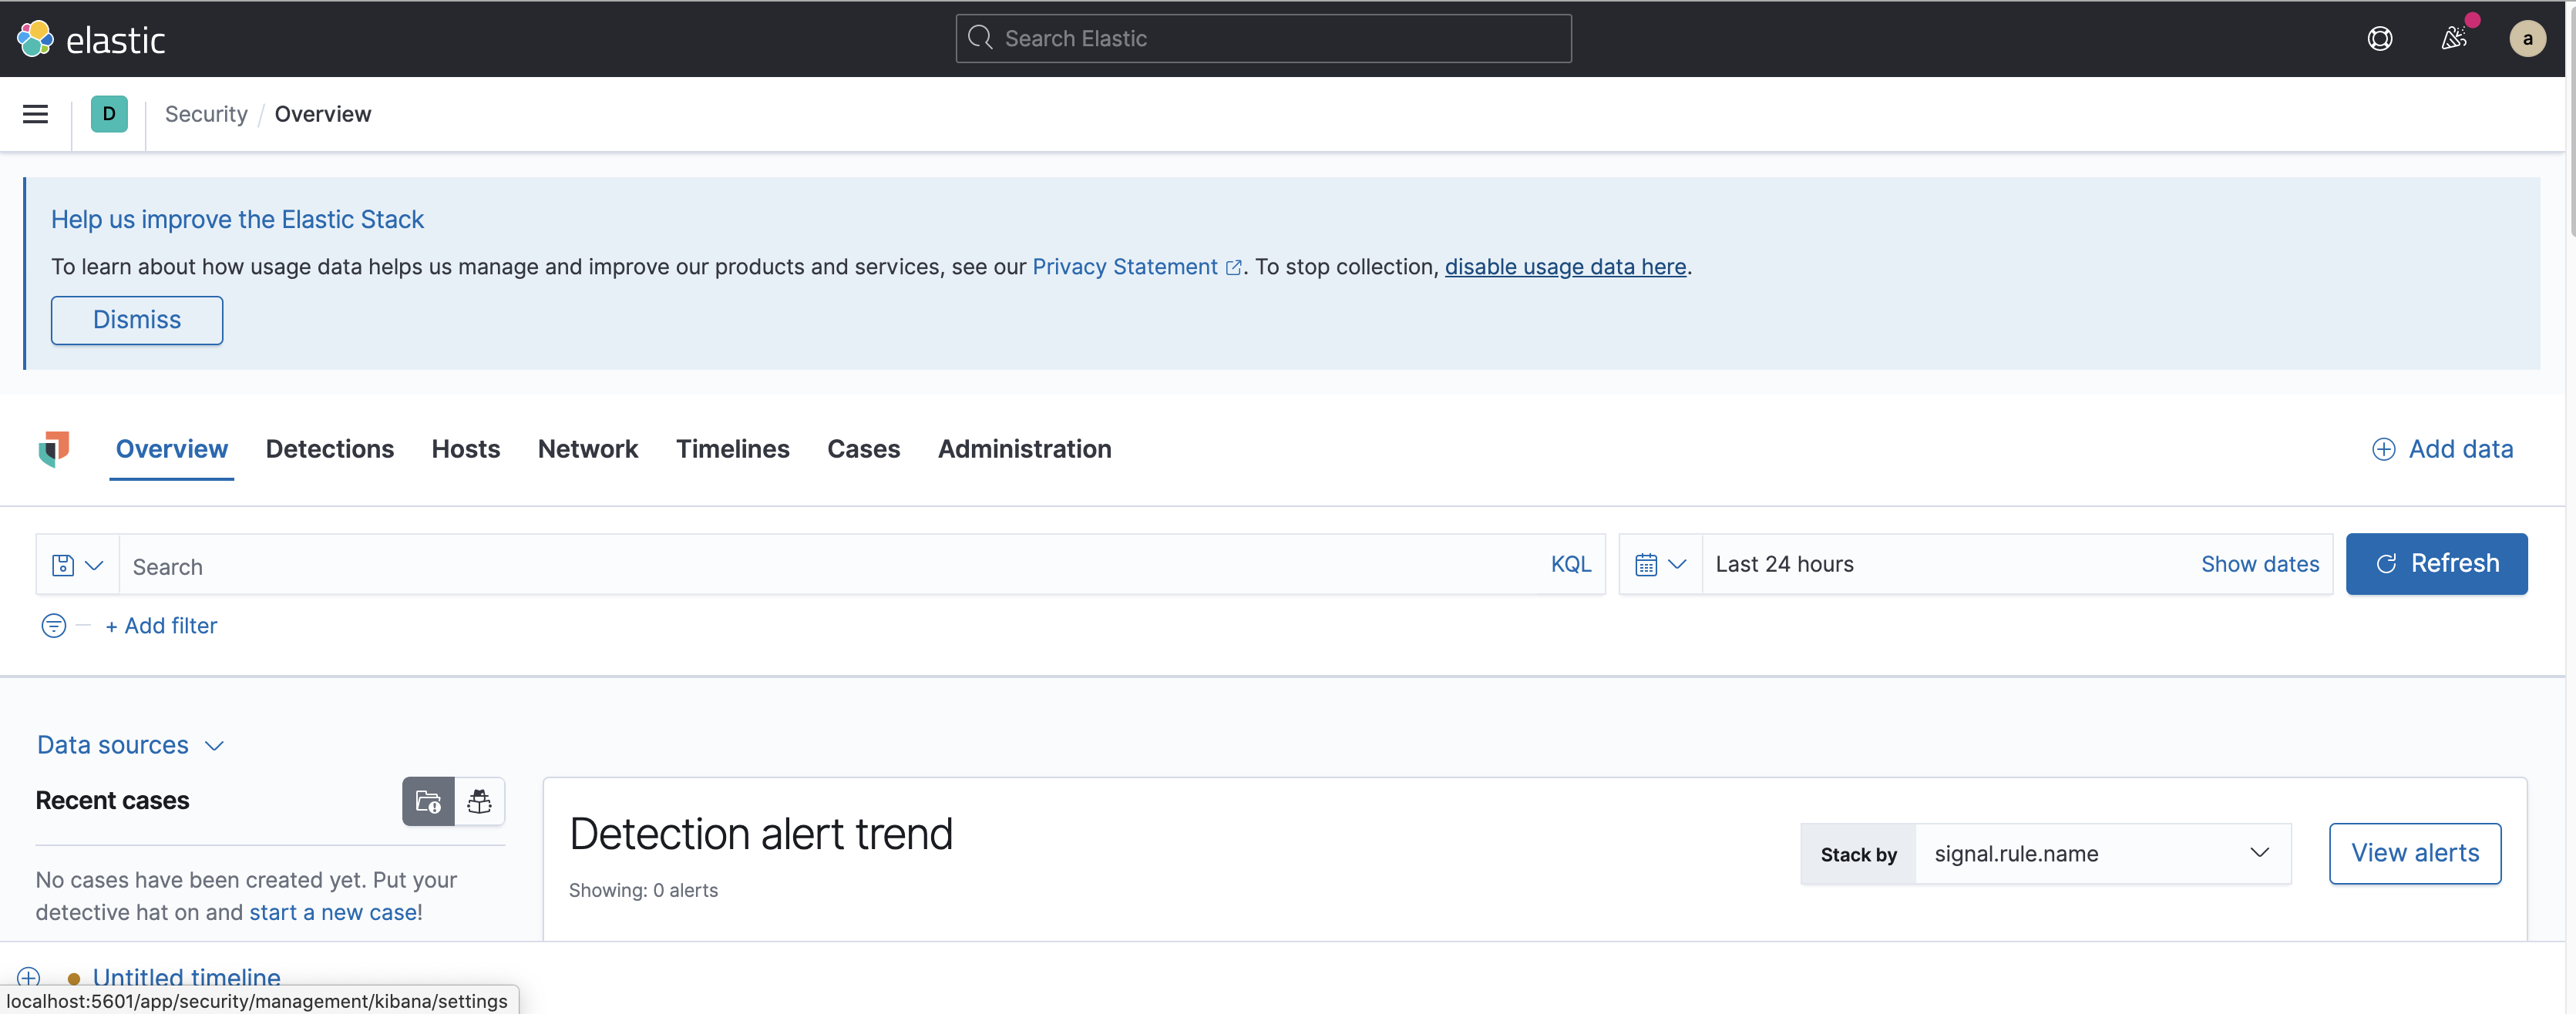Viewport: 2576px width, 1014px height.
Task: Open the user avatar menu
Action: (x=2526, y=39)
